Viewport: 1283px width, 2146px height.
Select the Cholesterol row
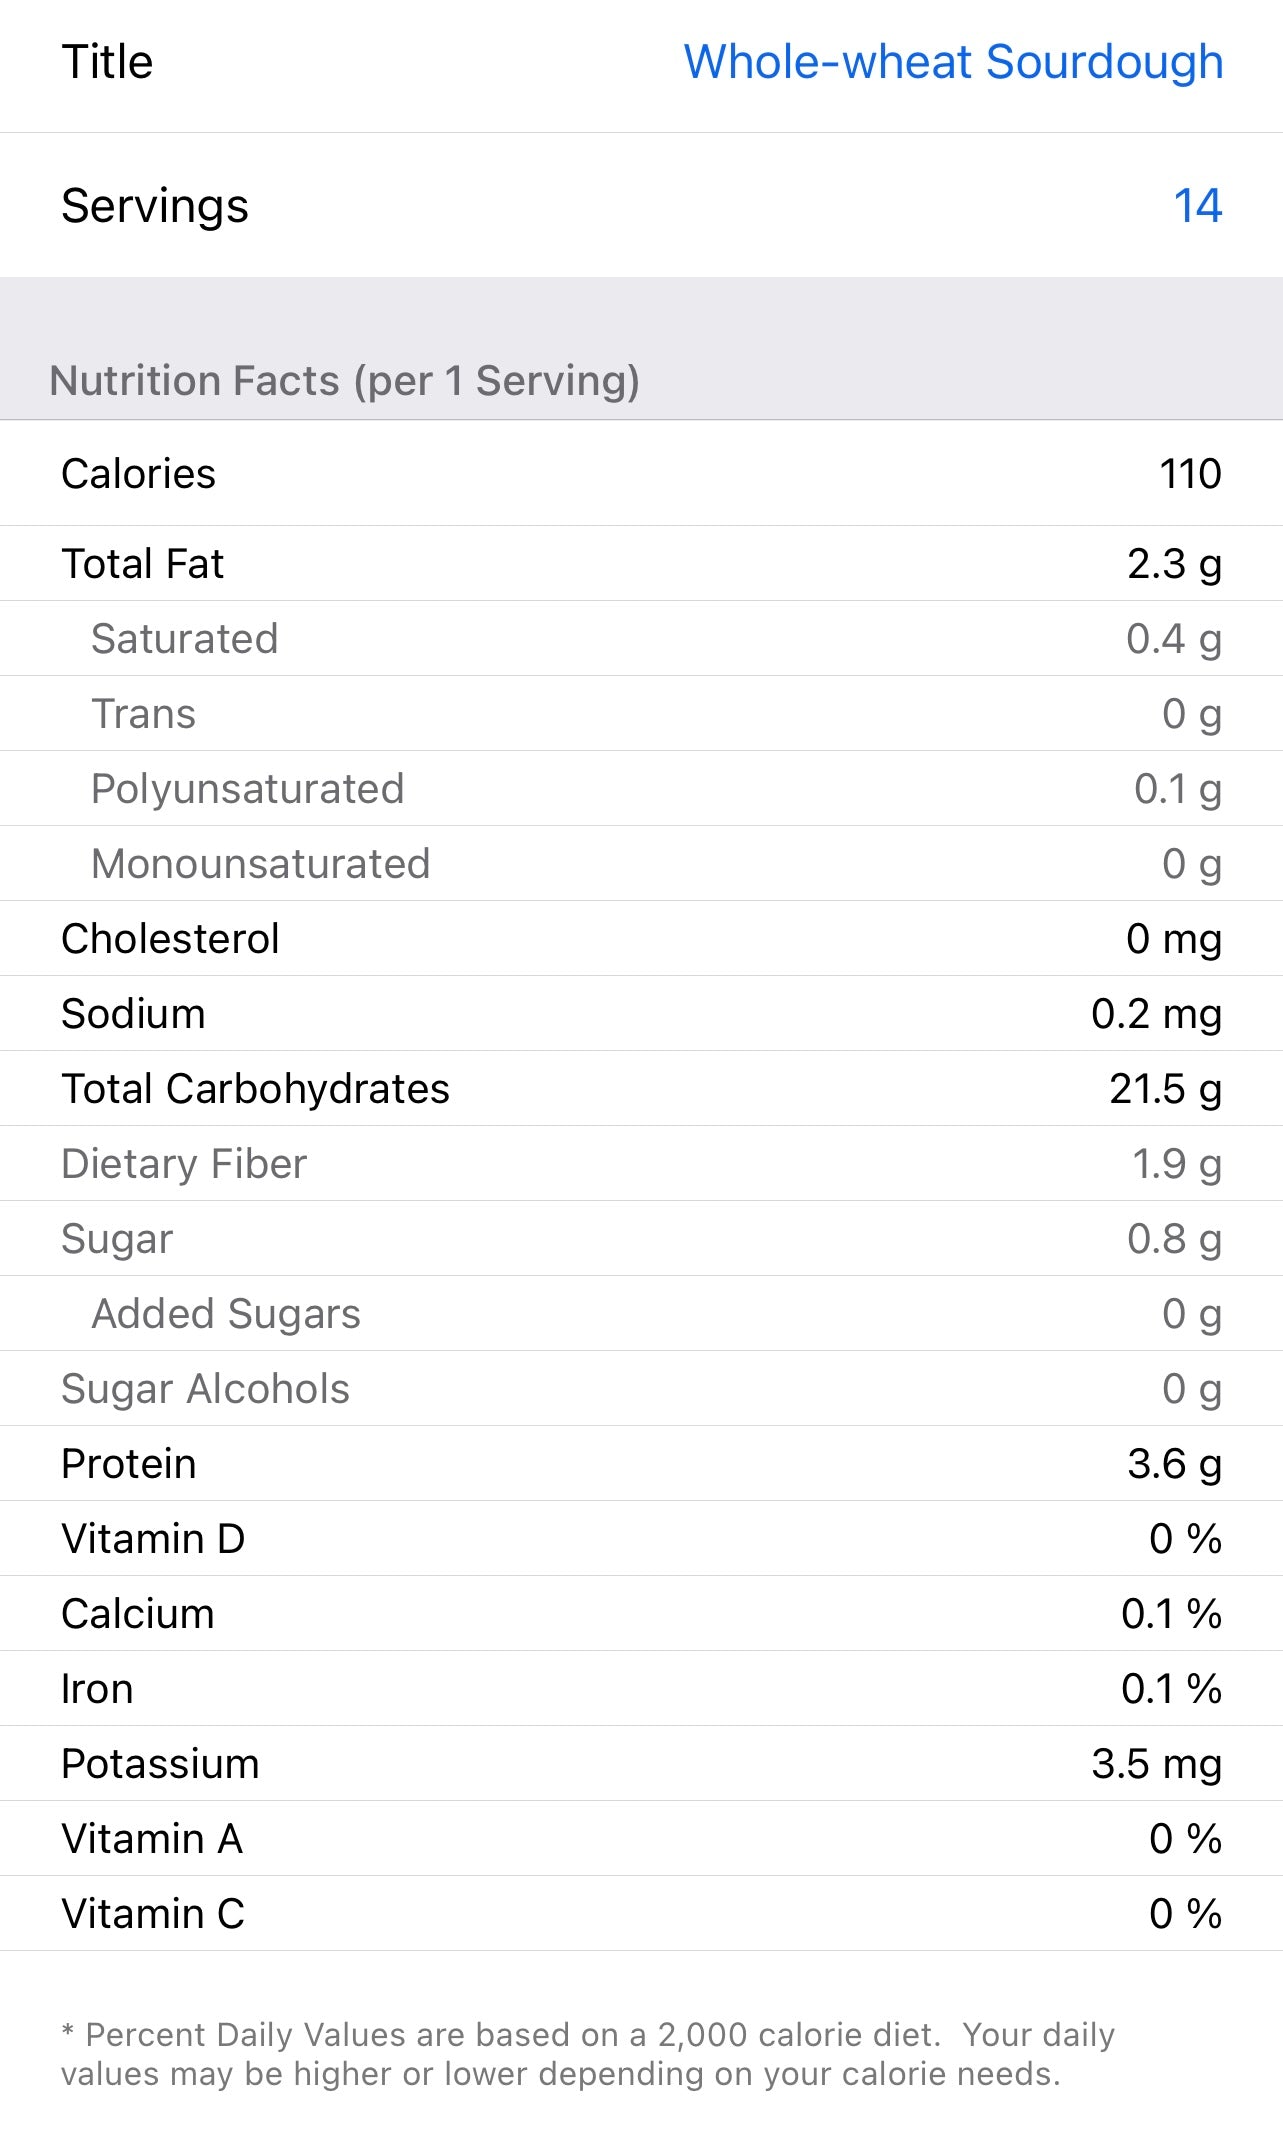(x=640, y=939)
